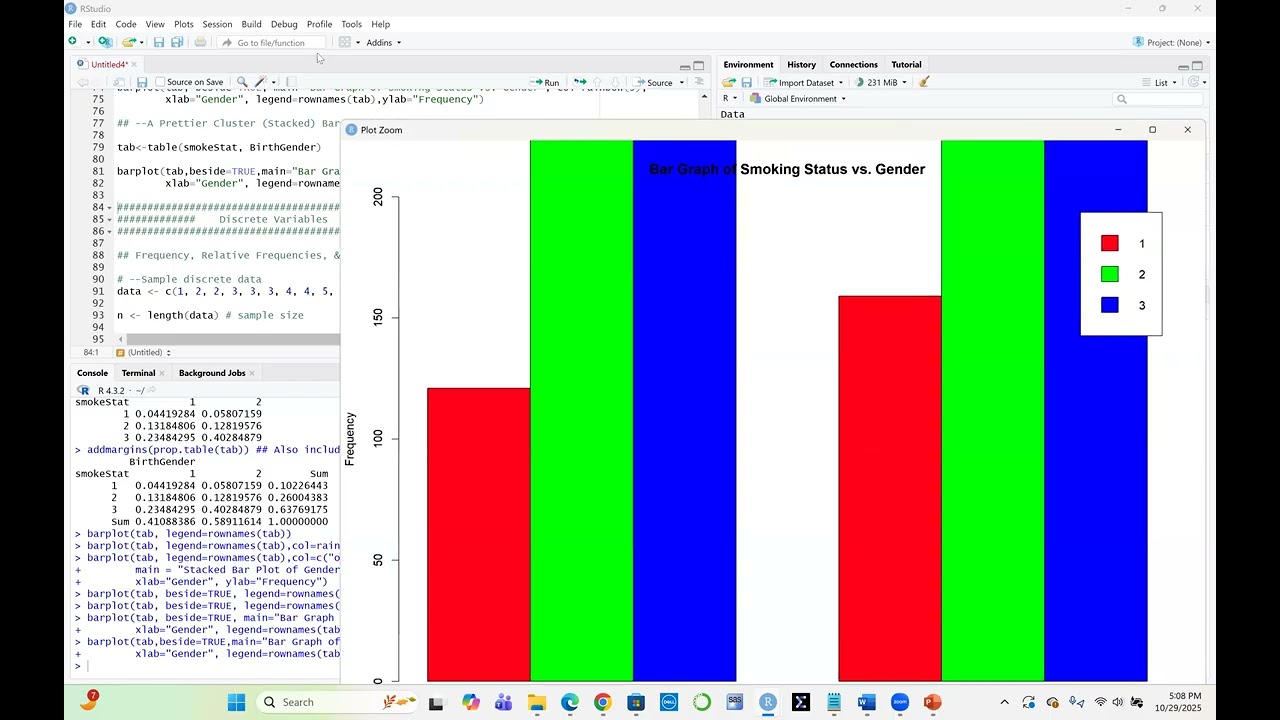Screen dimensions: 1280x720
Task: Open the R language selector dropdown
Action: tap(730, 98)
